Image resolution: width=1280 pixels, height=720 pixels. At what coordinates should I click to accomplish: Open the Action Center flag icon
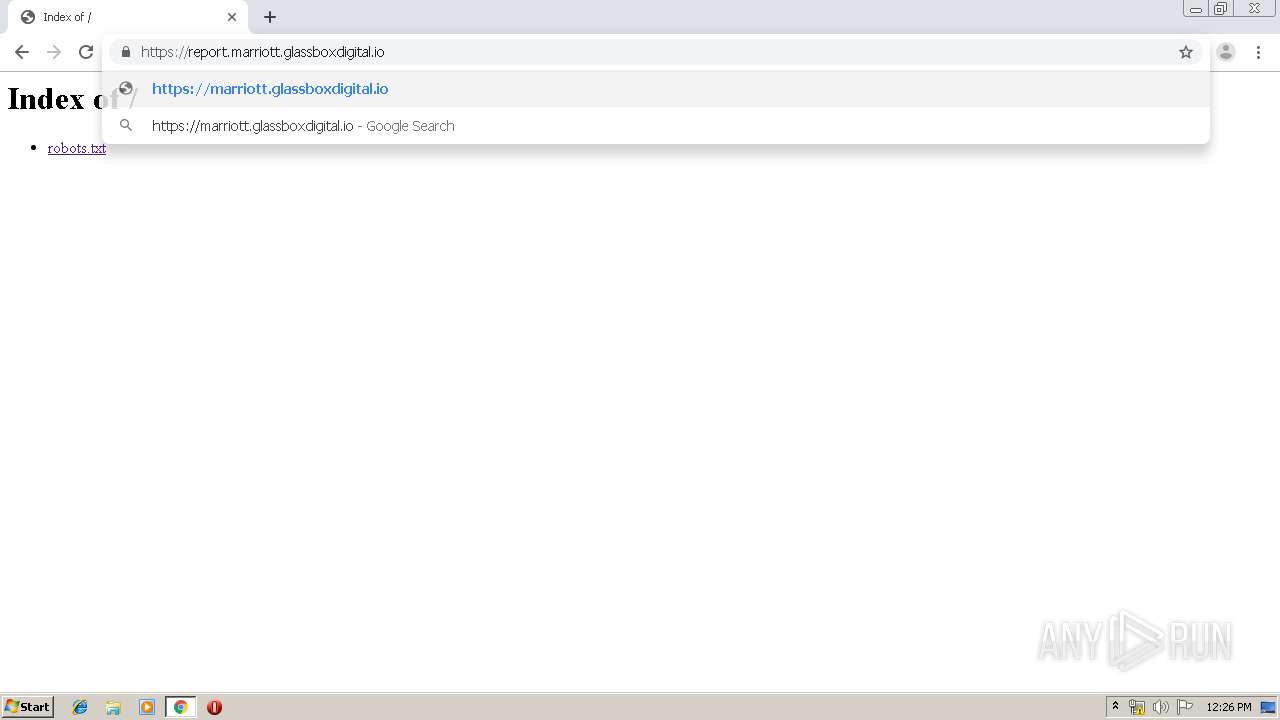1185,707
